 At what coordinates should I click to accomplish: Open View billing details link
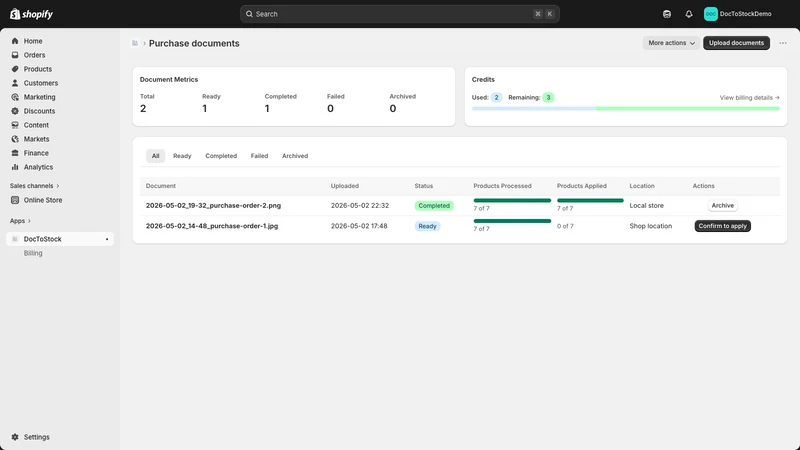pyautogui.click(x=749, y=97)
